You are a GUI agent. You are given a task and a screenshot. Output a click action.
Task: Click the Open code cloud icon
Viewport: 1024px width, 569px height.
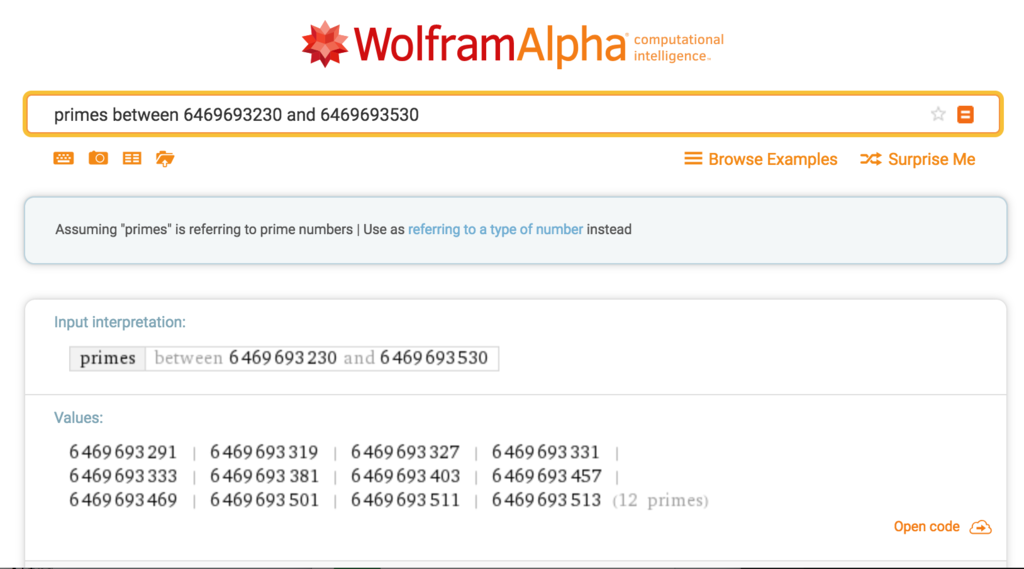tap(980, 527)
